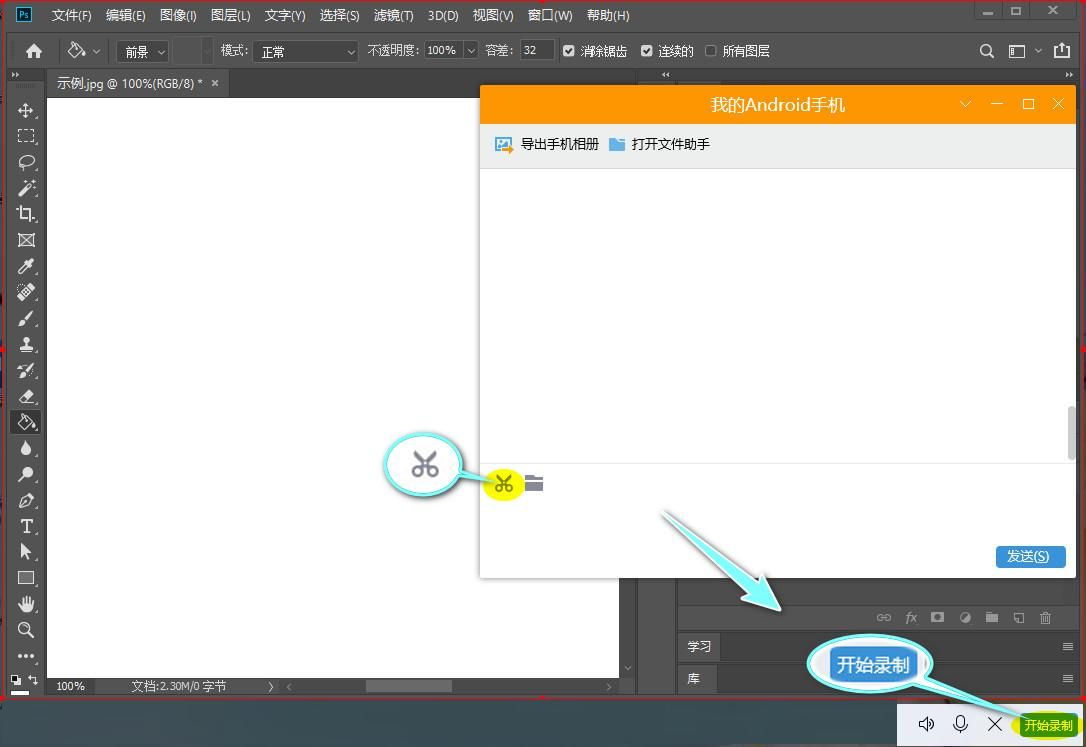Uncheck the 连续的 contiguous checkbox
1086x747 pixels.
[x=647, y=51]
